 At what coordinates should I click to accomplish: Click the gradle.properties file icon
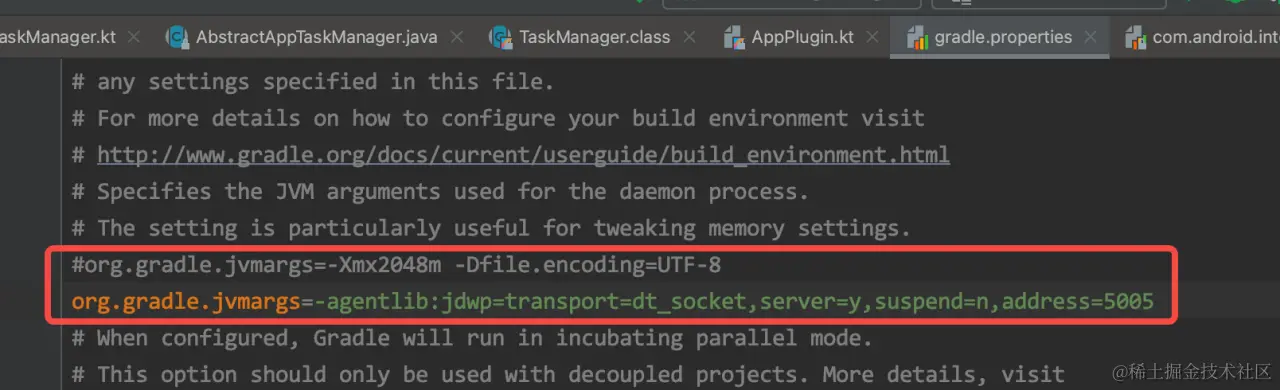pyautogui.click(x=917, y=38)
